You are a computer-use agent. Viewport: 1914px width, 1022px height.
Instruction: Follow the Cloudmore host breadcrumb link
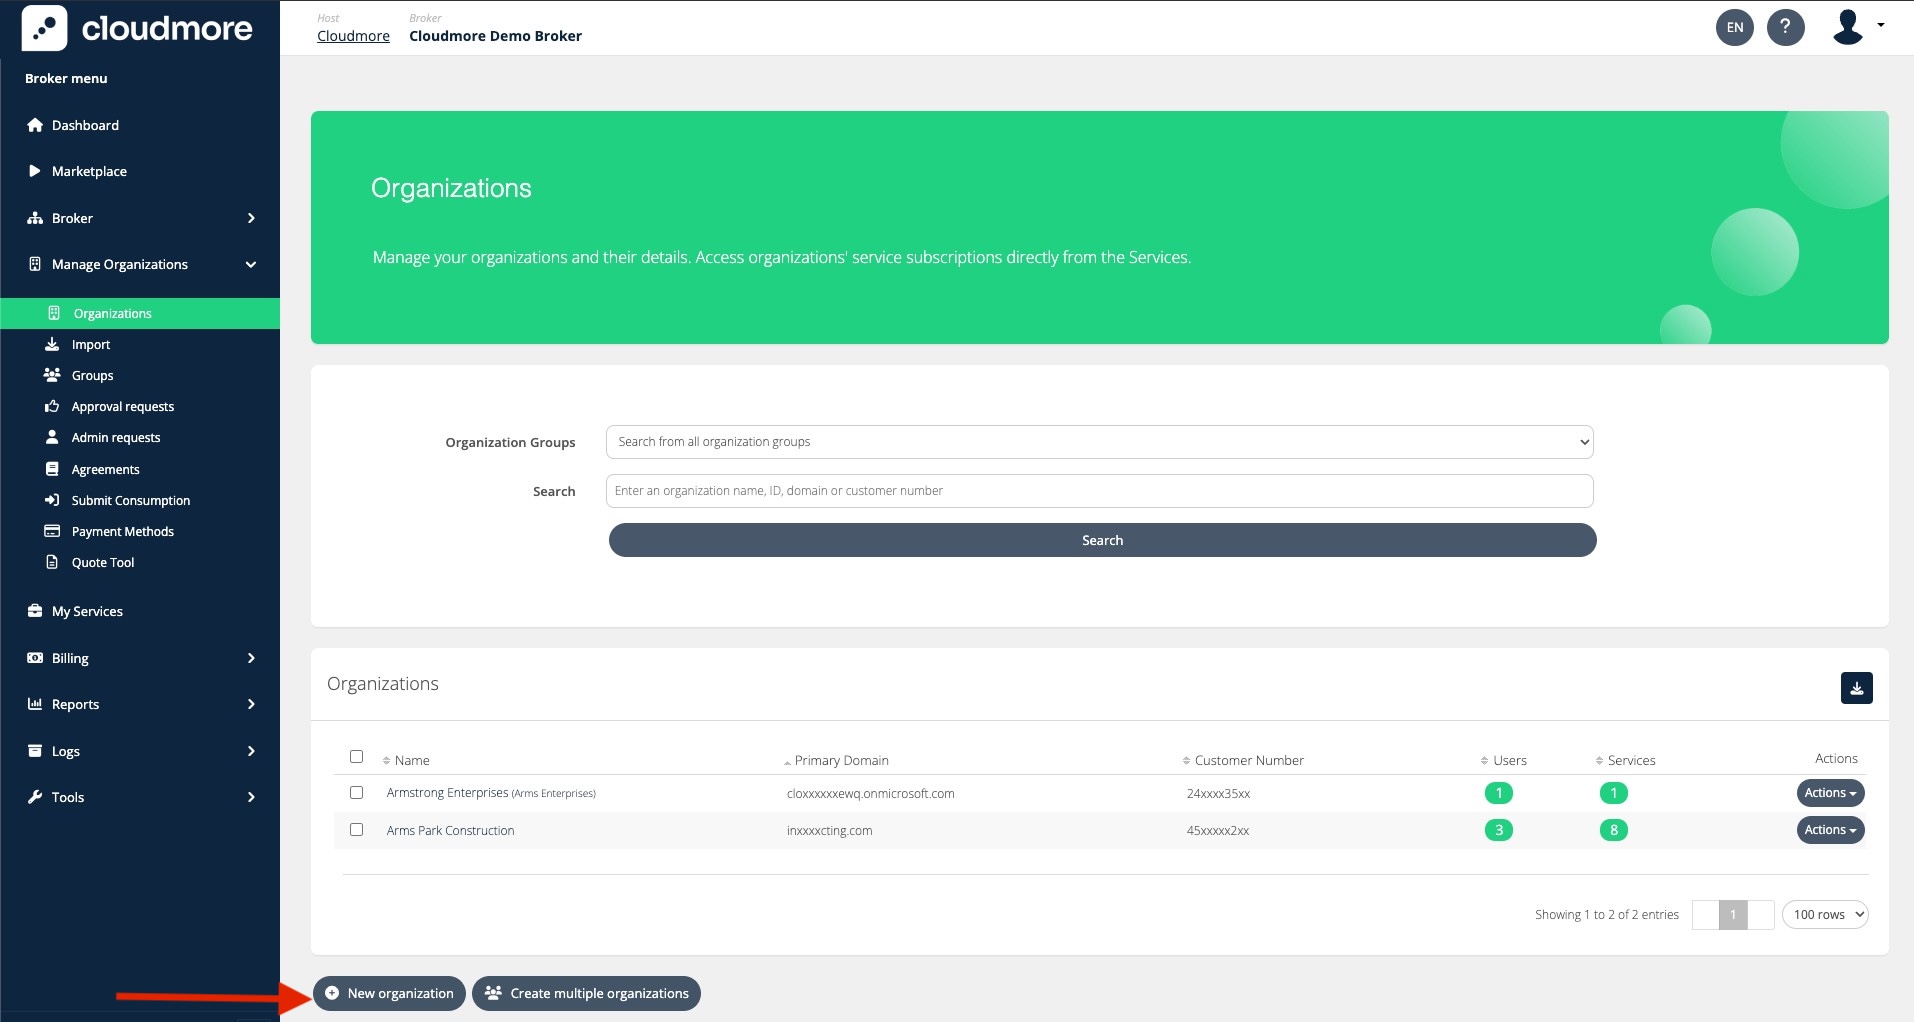(353, 36)
